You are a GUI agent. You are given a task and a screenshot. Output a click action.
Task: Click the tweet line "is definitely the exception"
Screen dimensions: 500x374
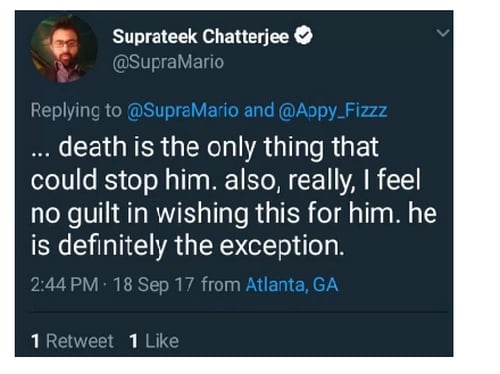point(187,246)
